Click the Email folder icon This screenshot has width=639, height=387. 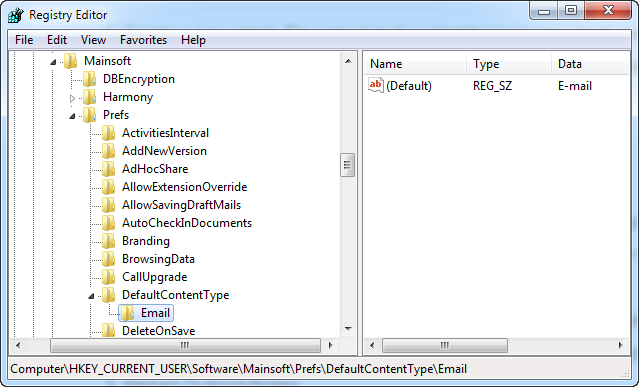pyautogui.click(x=128, y=313)
